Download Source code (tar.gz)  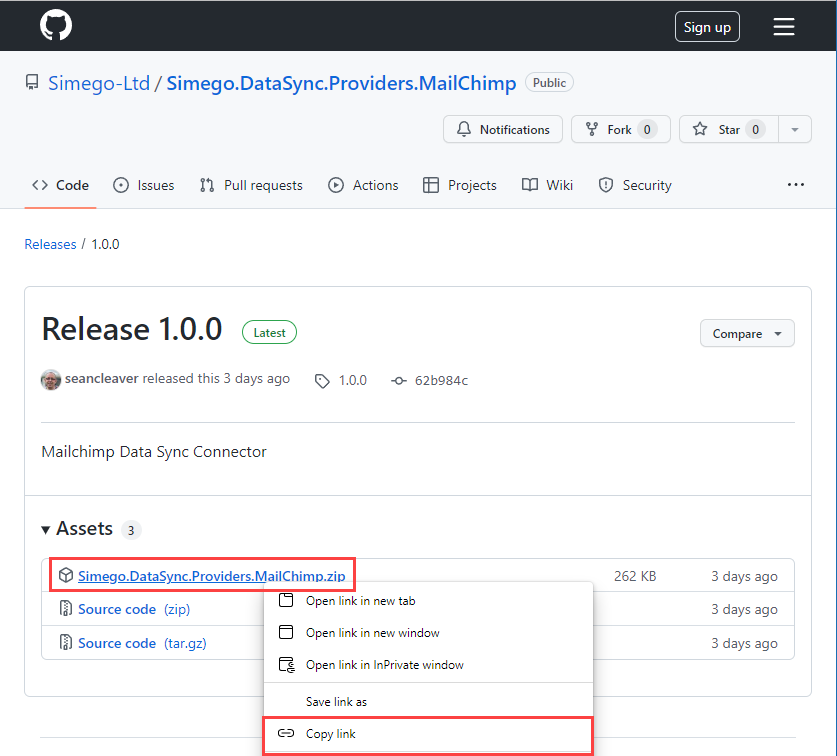[142, 643]
